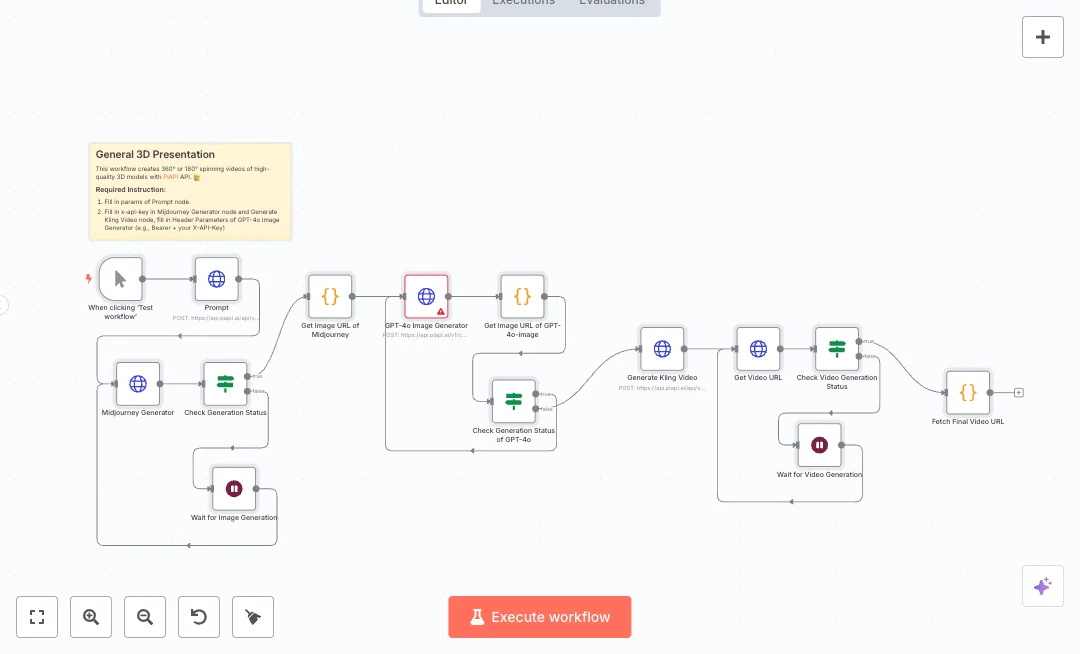The width and height of the screenshot is (1080, 654).
Task: Click the zoom to fit canvas icon
Action: (37, 617)
